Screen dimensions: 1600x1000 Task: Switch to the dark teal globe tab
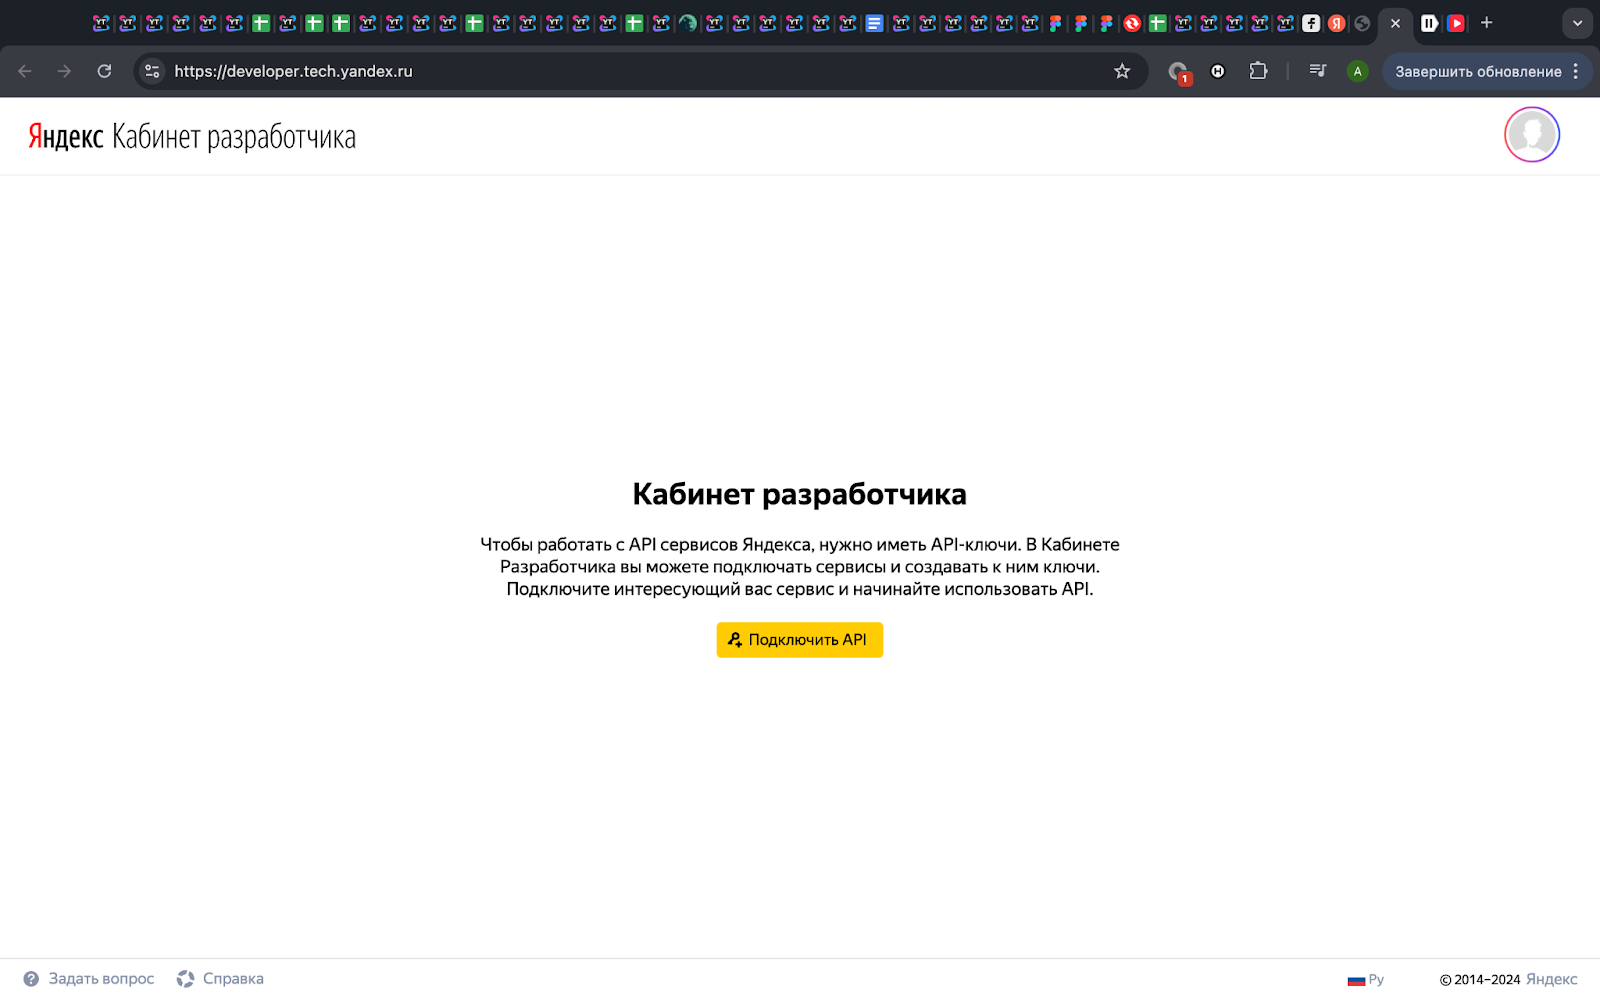pos(688,23)
